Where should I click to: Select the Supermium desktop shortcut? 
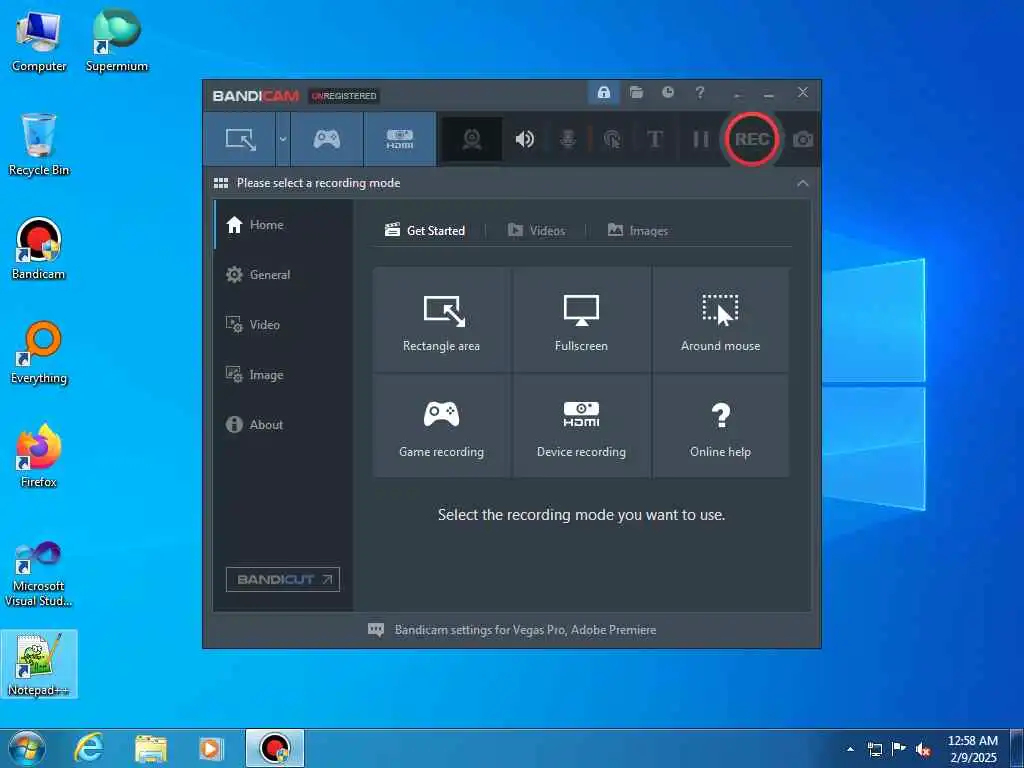117,42
